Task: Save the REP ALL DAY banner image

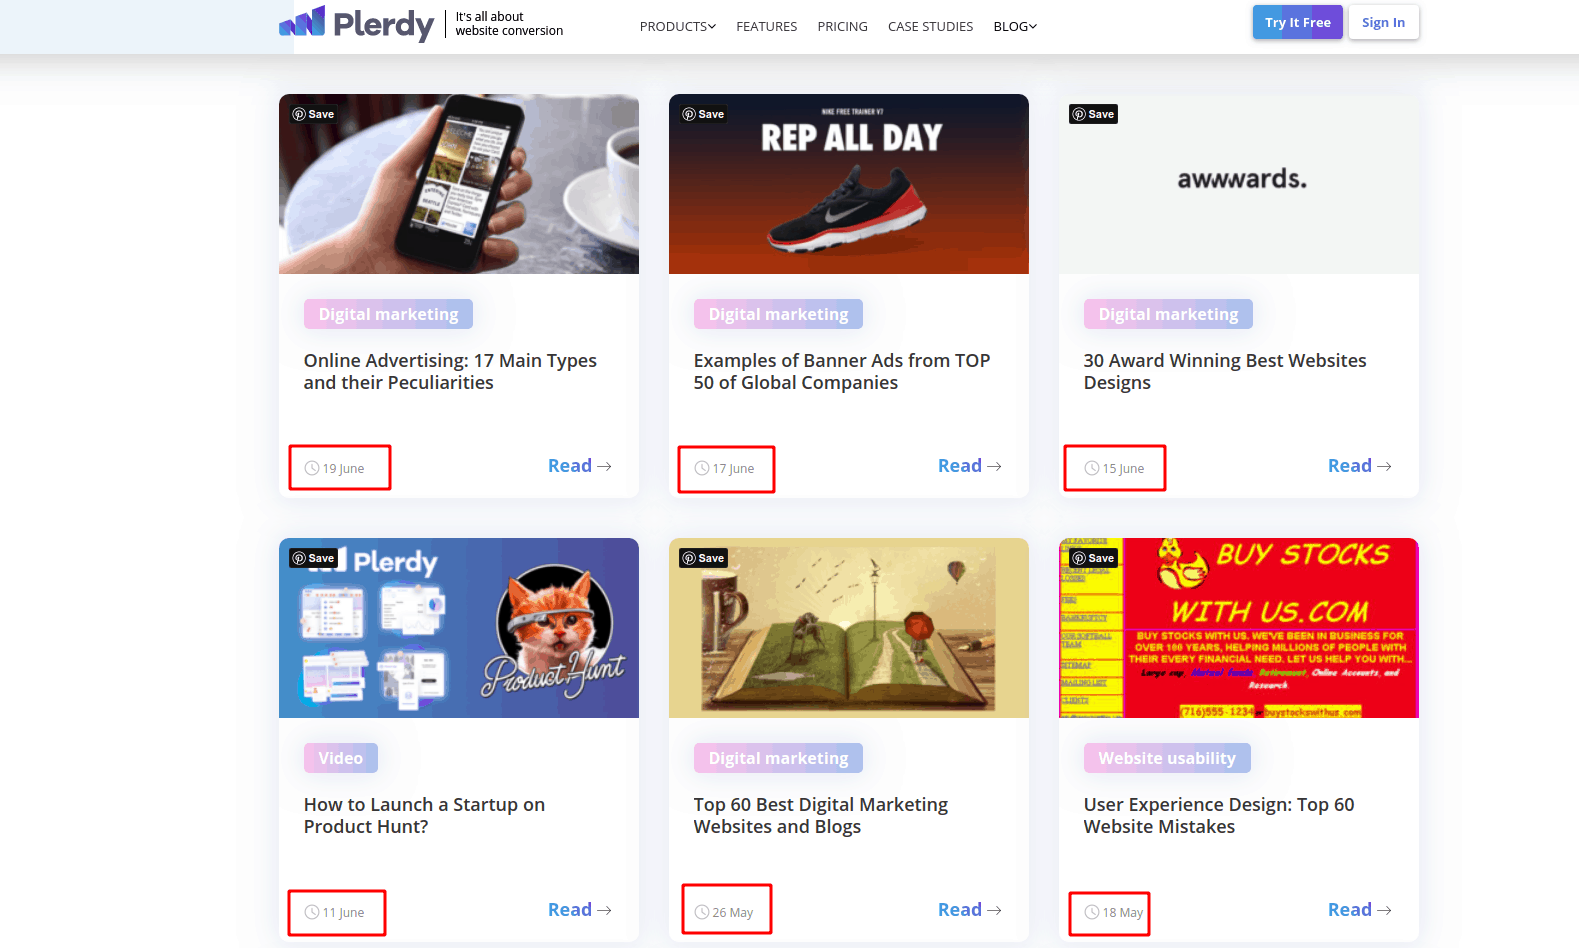Action: pyautogui.click(x=703, y=114)
